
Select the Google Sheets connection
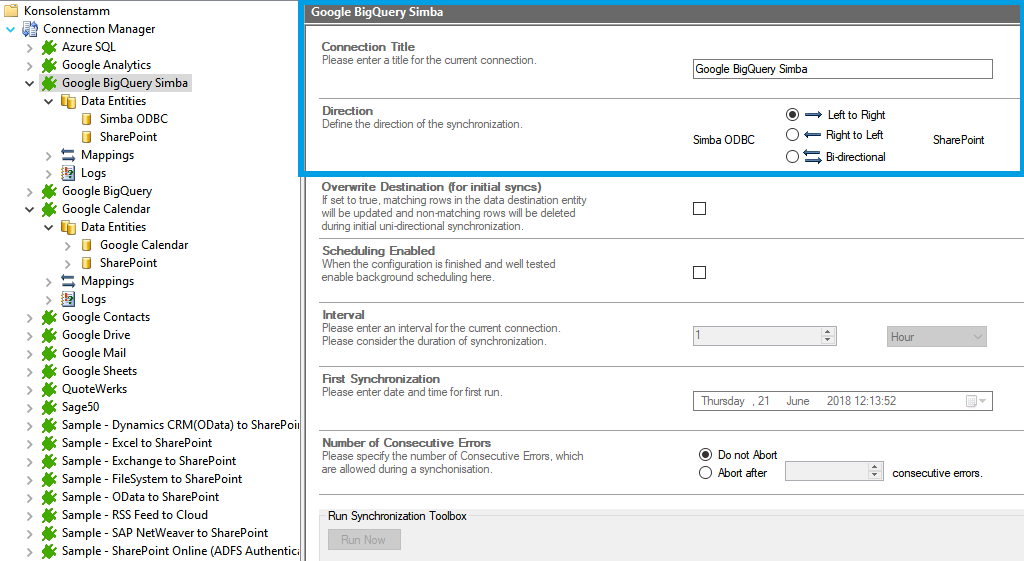click(x=99, y=371)
